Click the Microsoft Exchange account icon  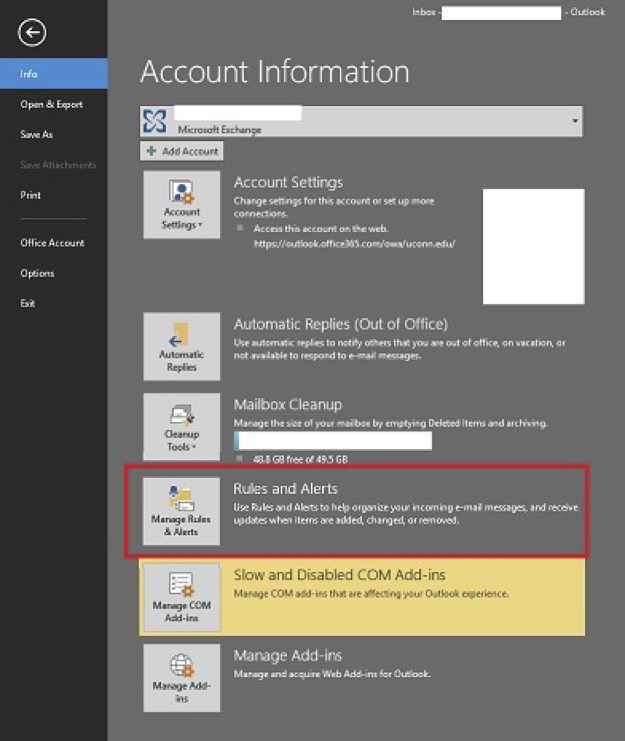(155, 121)
